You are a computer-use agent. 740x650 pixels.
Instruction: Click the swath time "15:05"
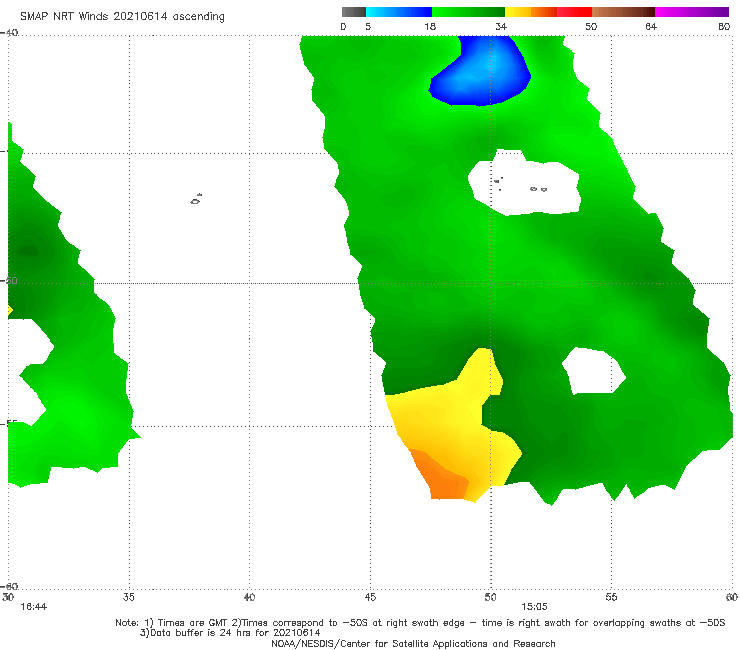click(x=534, y=607)
